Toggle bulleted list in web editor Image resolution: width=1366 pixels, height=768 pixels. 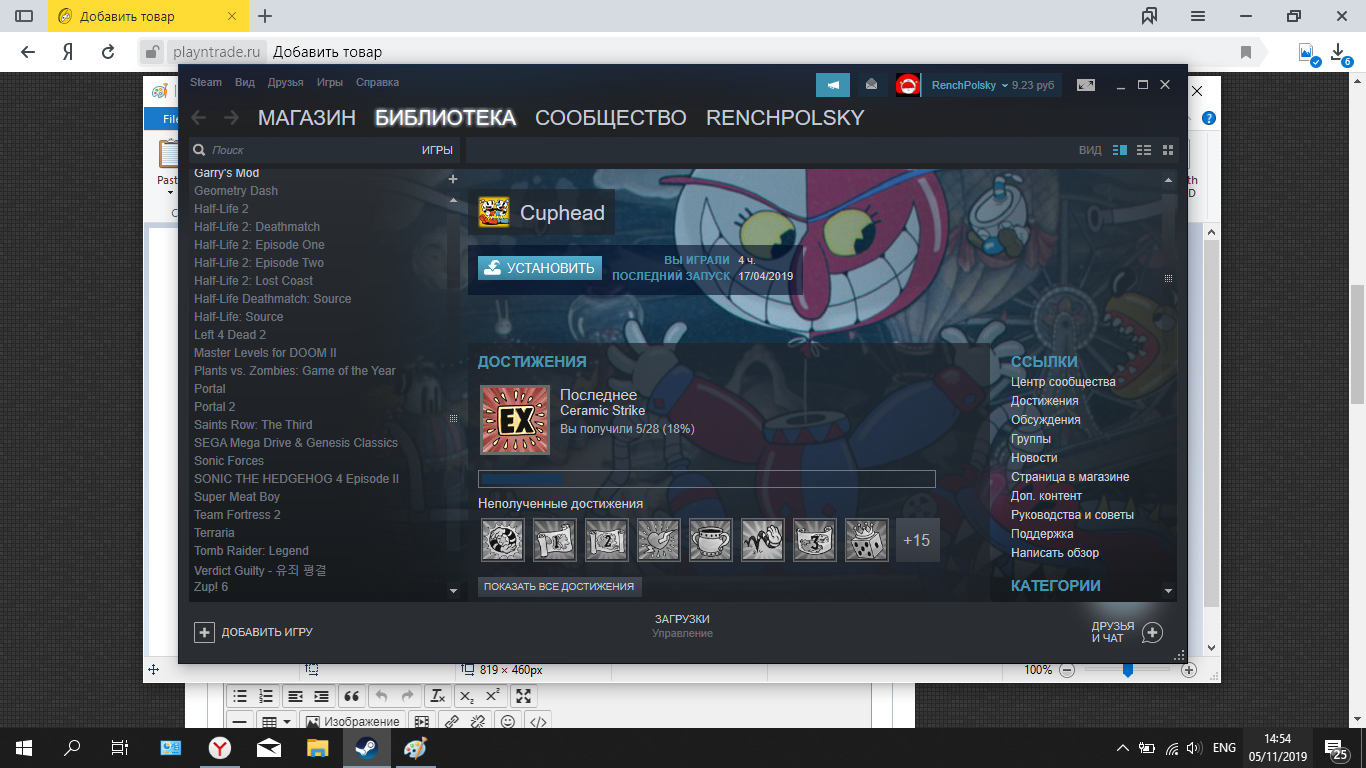(x=239, y=696)
